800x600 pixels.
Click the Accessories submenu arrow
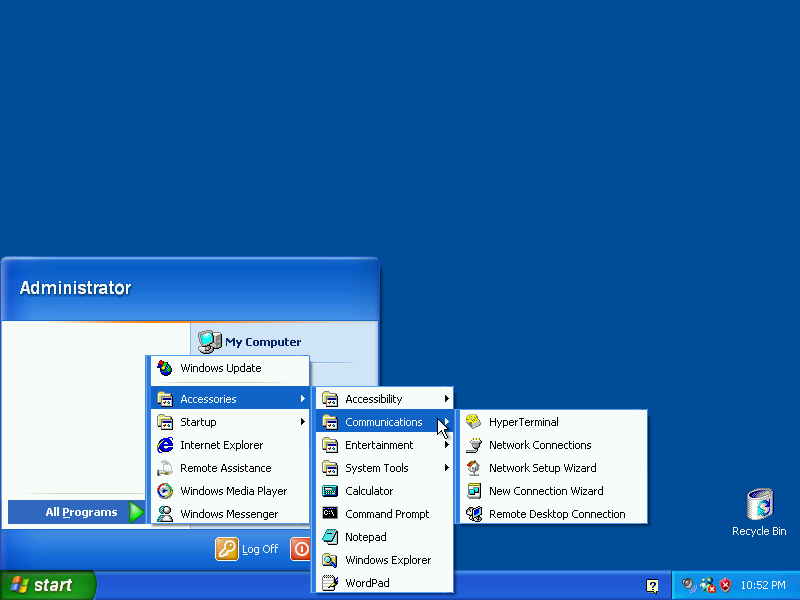pyautogui.click(x=303, y=398)
